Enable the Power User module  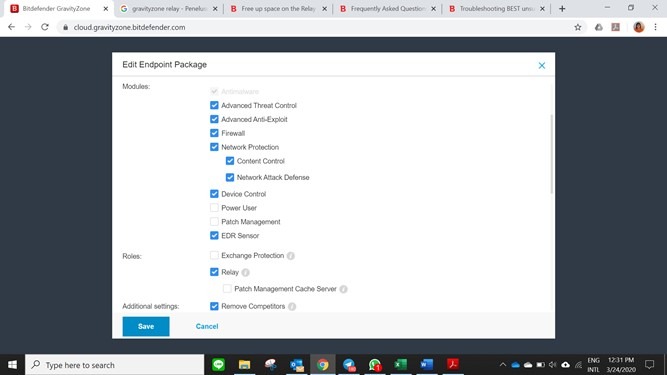214,208
